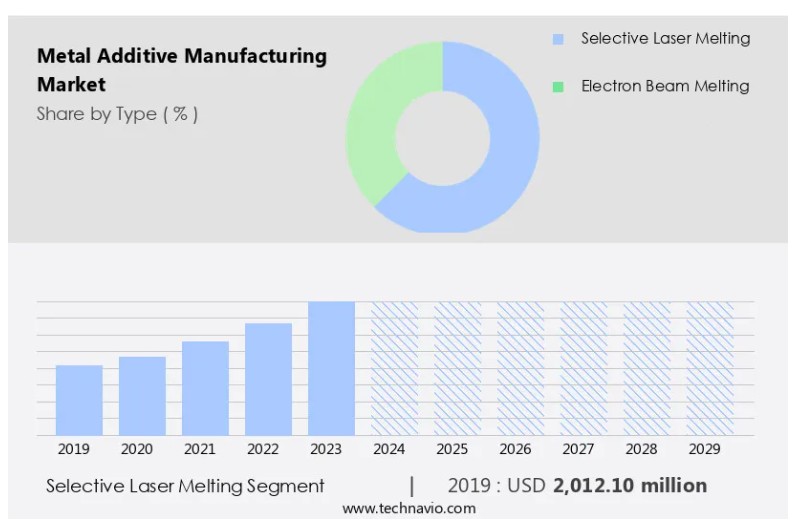Select the hatched forecast bar for 2026
Viewport: 796px width, 529px height.
(x=521, y=368)
